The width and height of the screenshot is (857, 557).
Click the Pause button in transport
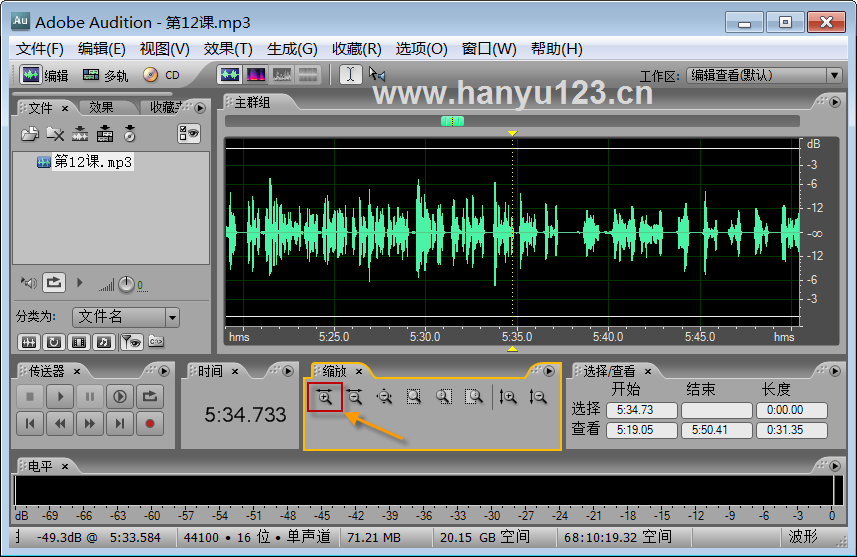(x=90, y=396)
